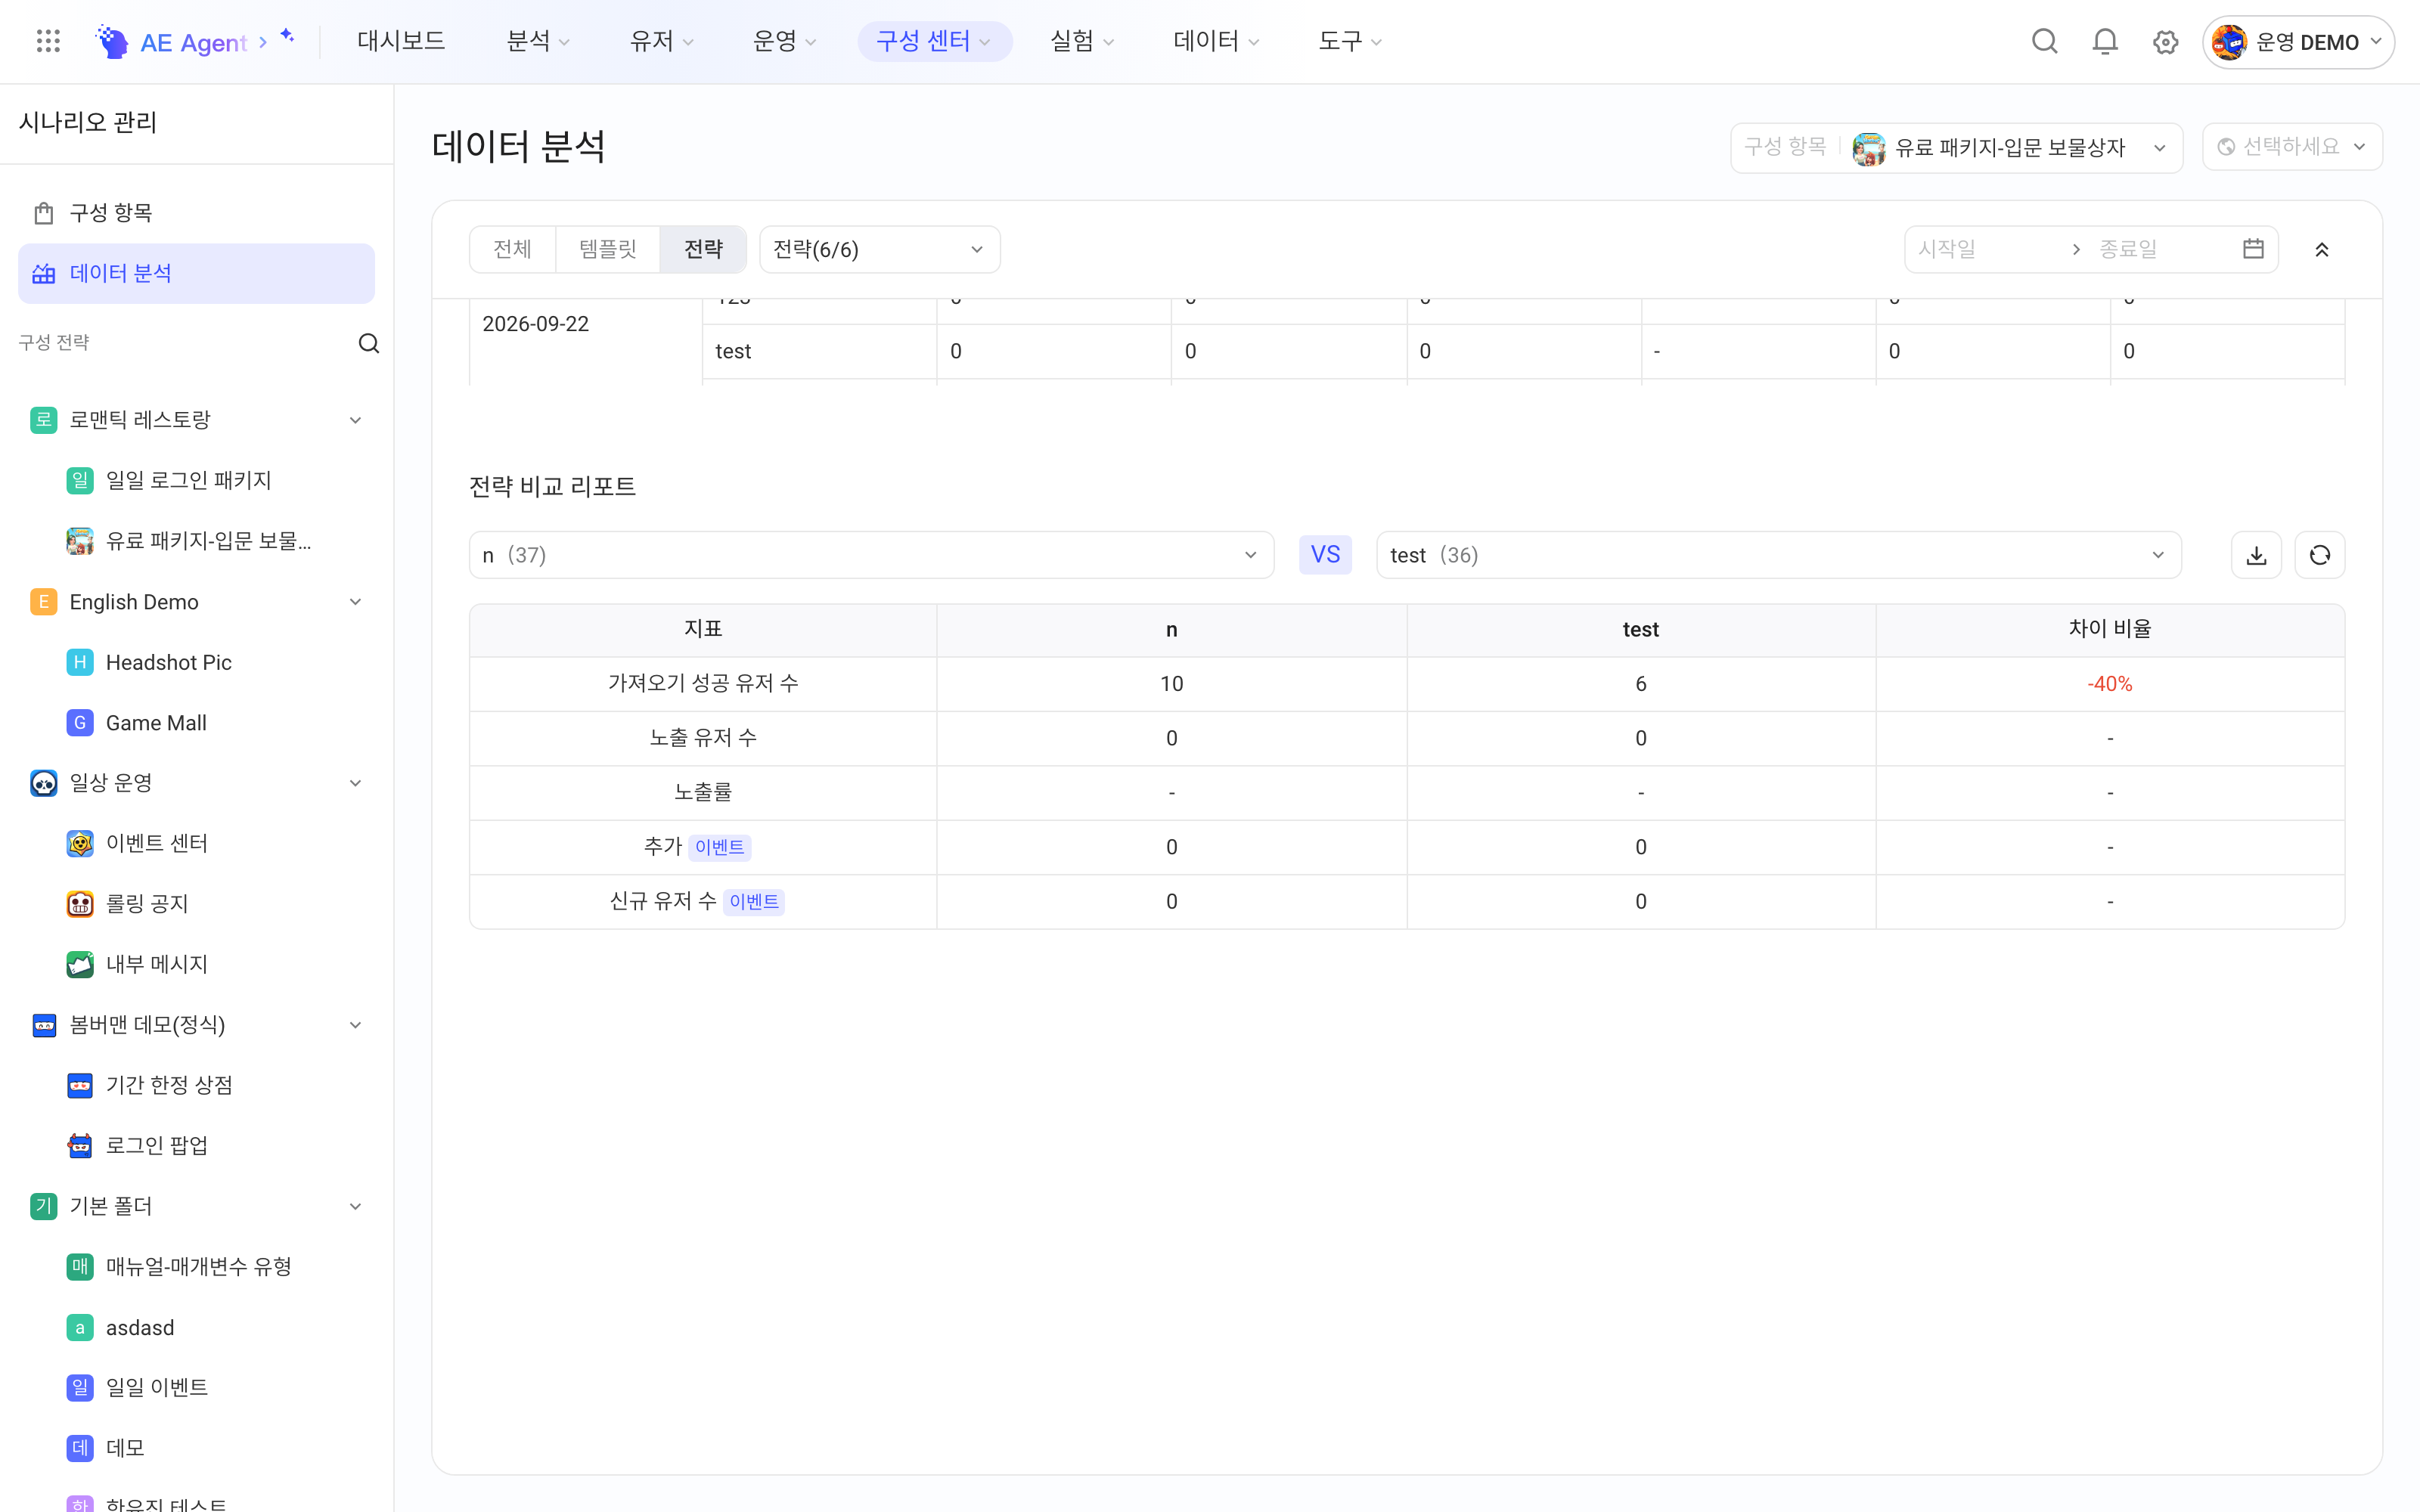
Task: Open the 구성 센터 menu
Action: (x=934, y=41)
